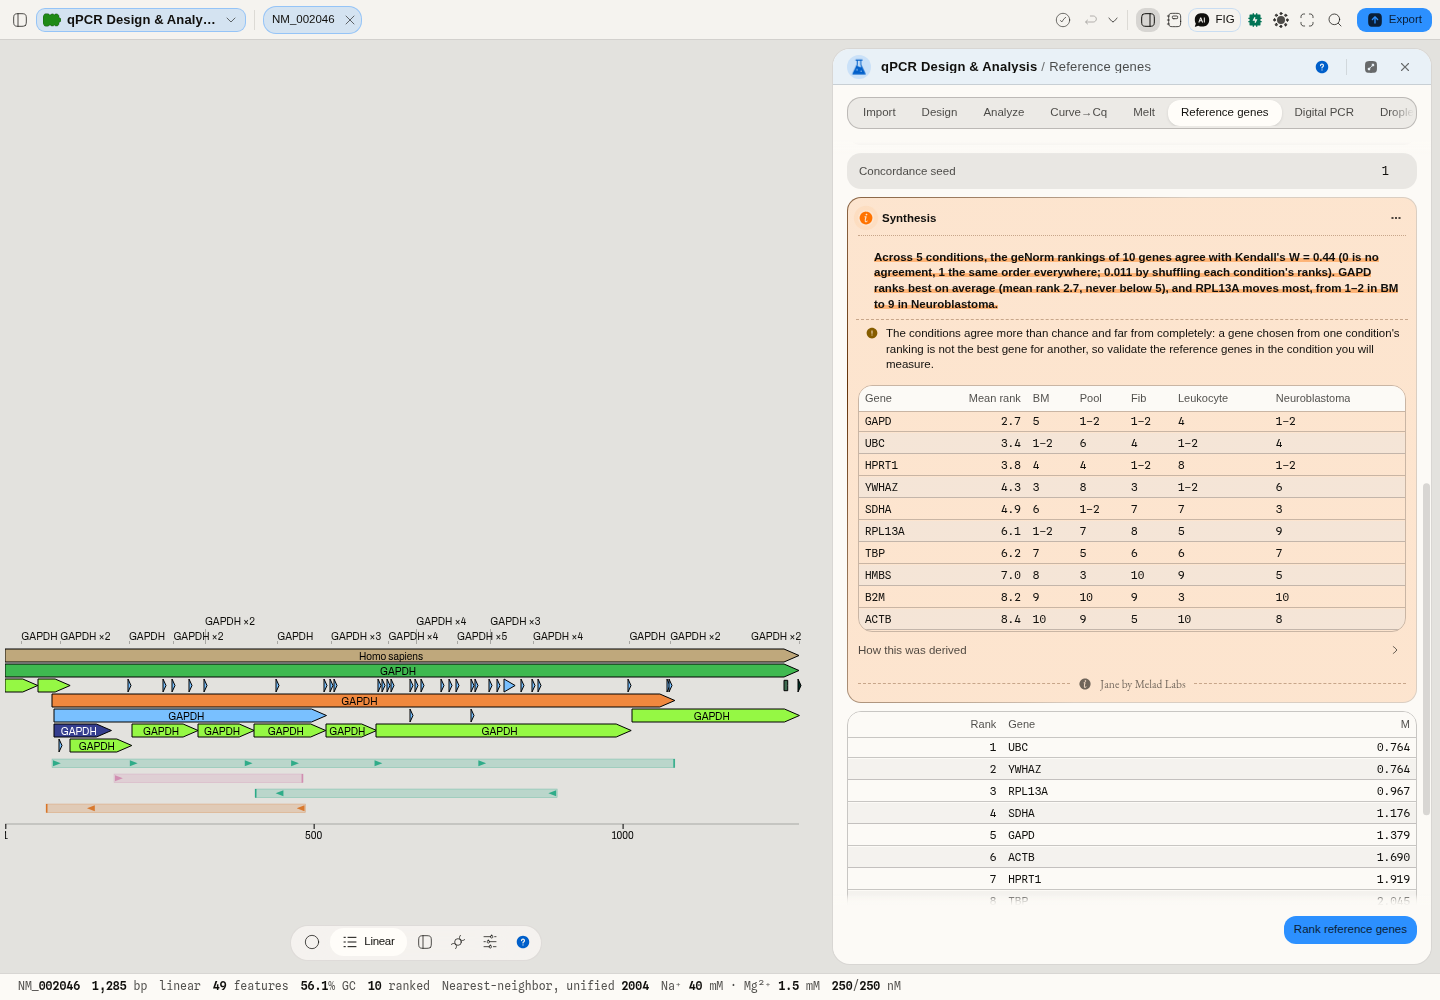Click the Rank reference genes button

coord(1350,930)
